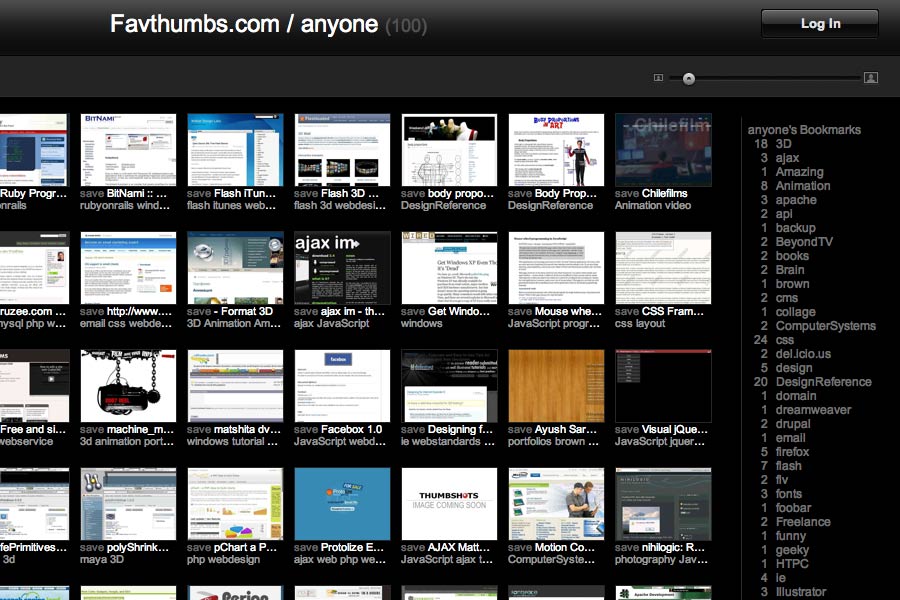Select the dreamweaver tag
900x600 pixels.
point(813,410)
